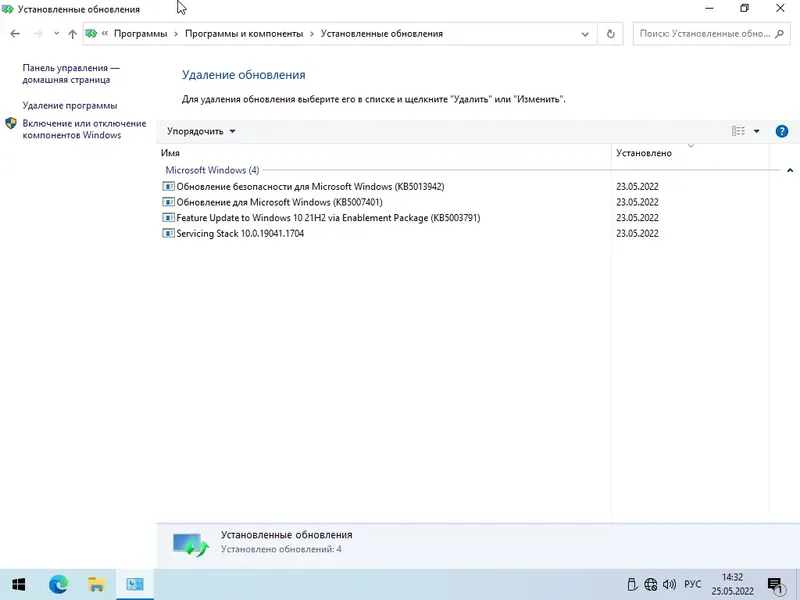The image size is (800, 600).
Task: Open the Упорядочить menu
Action: click(201, 131)
